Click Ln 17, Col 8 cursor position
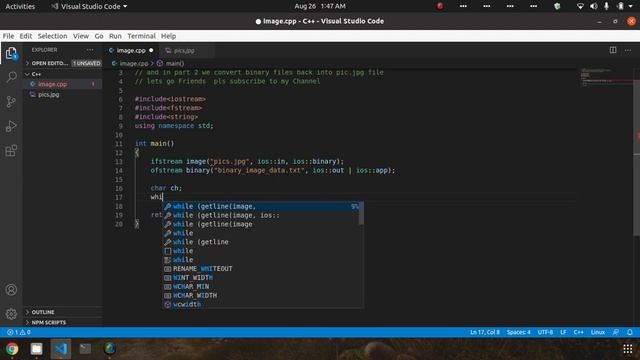This screenshot has width=640, height=360. coord(484,332)
